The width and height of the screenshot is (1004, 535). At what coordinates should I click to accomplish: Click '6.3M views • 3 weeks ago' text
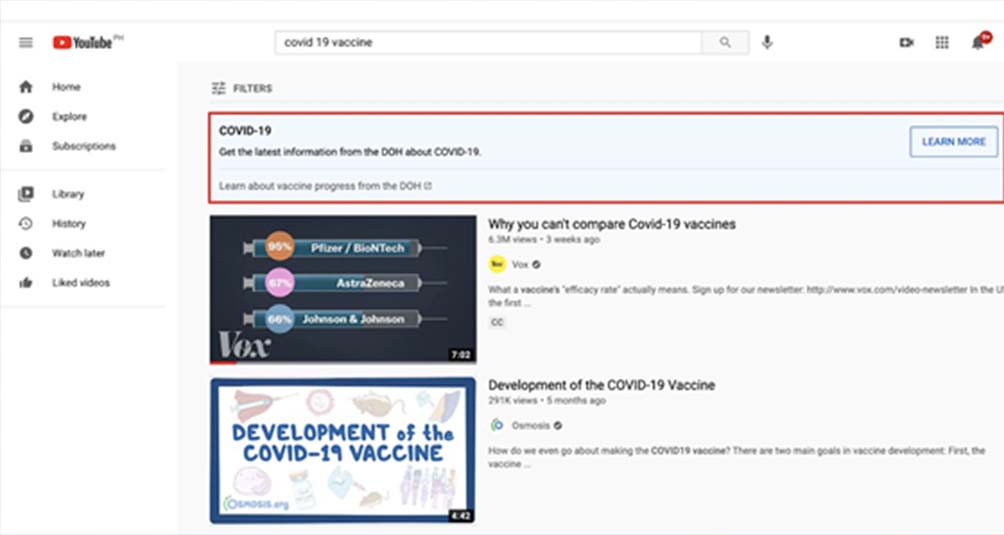click(x=544, y=239)
